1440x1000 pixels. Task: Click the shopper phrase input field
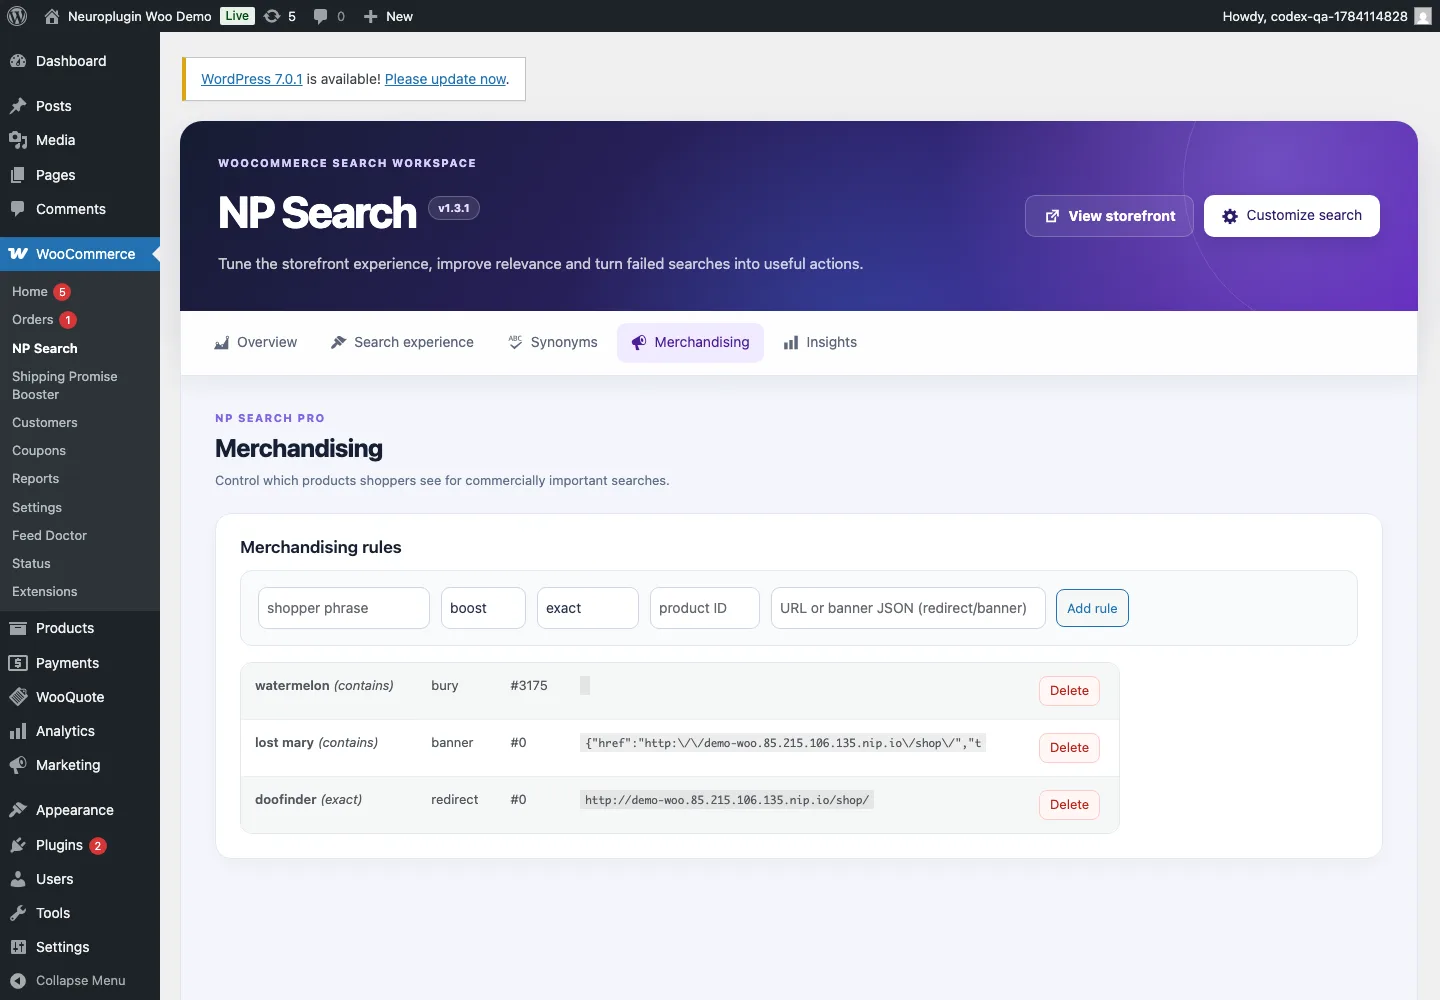point(344,608)
